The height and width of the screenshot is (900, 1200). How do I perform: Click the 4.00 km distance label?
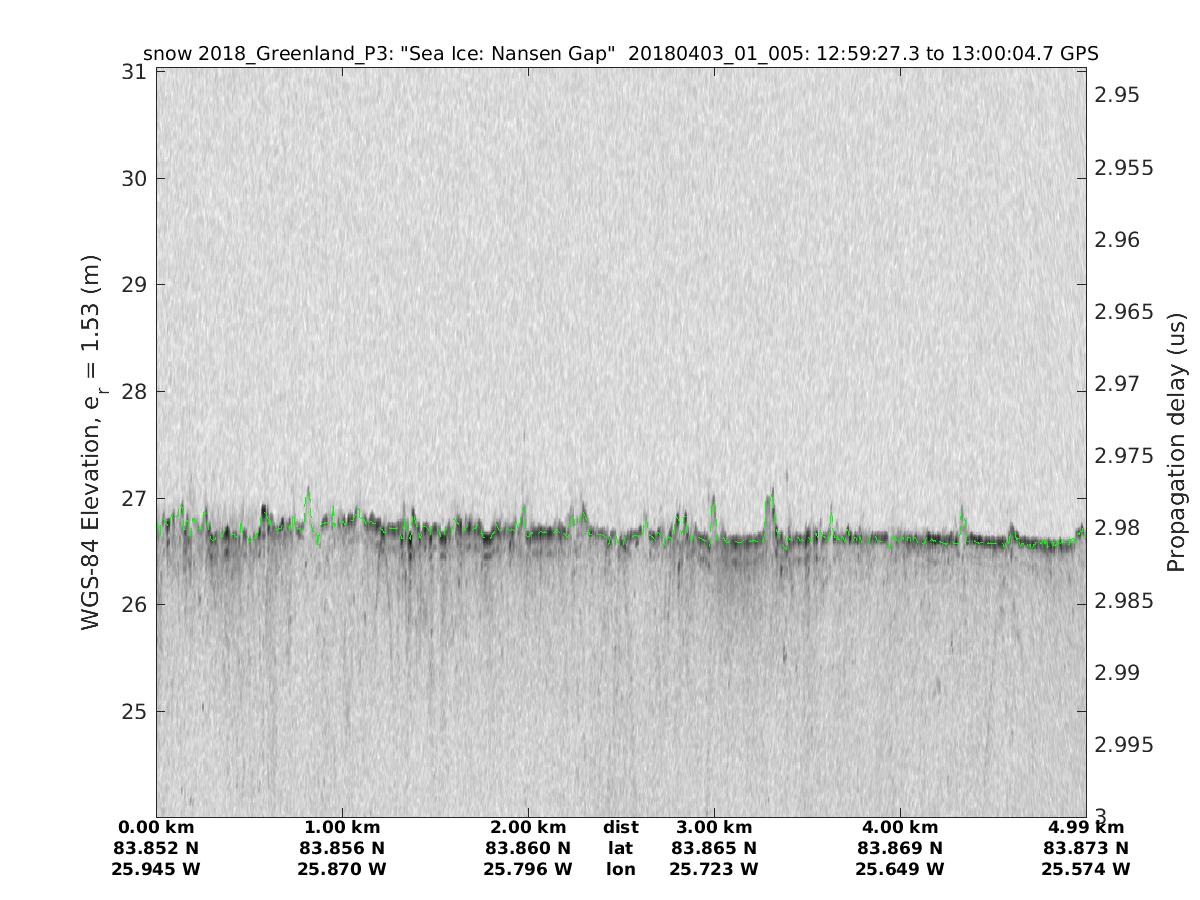(x=899, y=827)
